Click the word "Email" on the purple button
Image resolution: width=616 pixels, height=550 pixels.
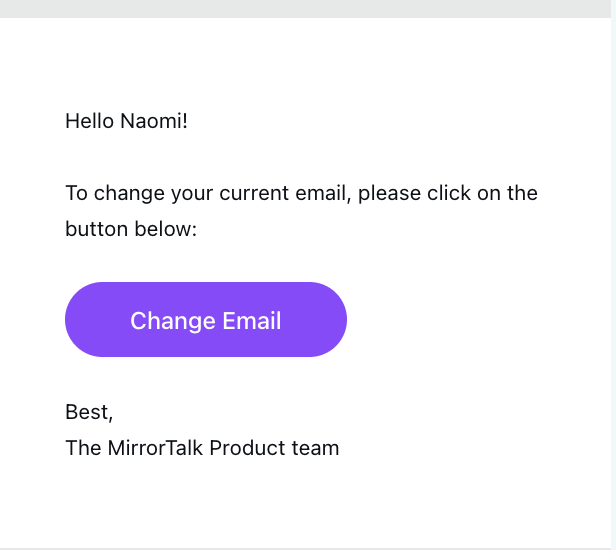[252, 321]
